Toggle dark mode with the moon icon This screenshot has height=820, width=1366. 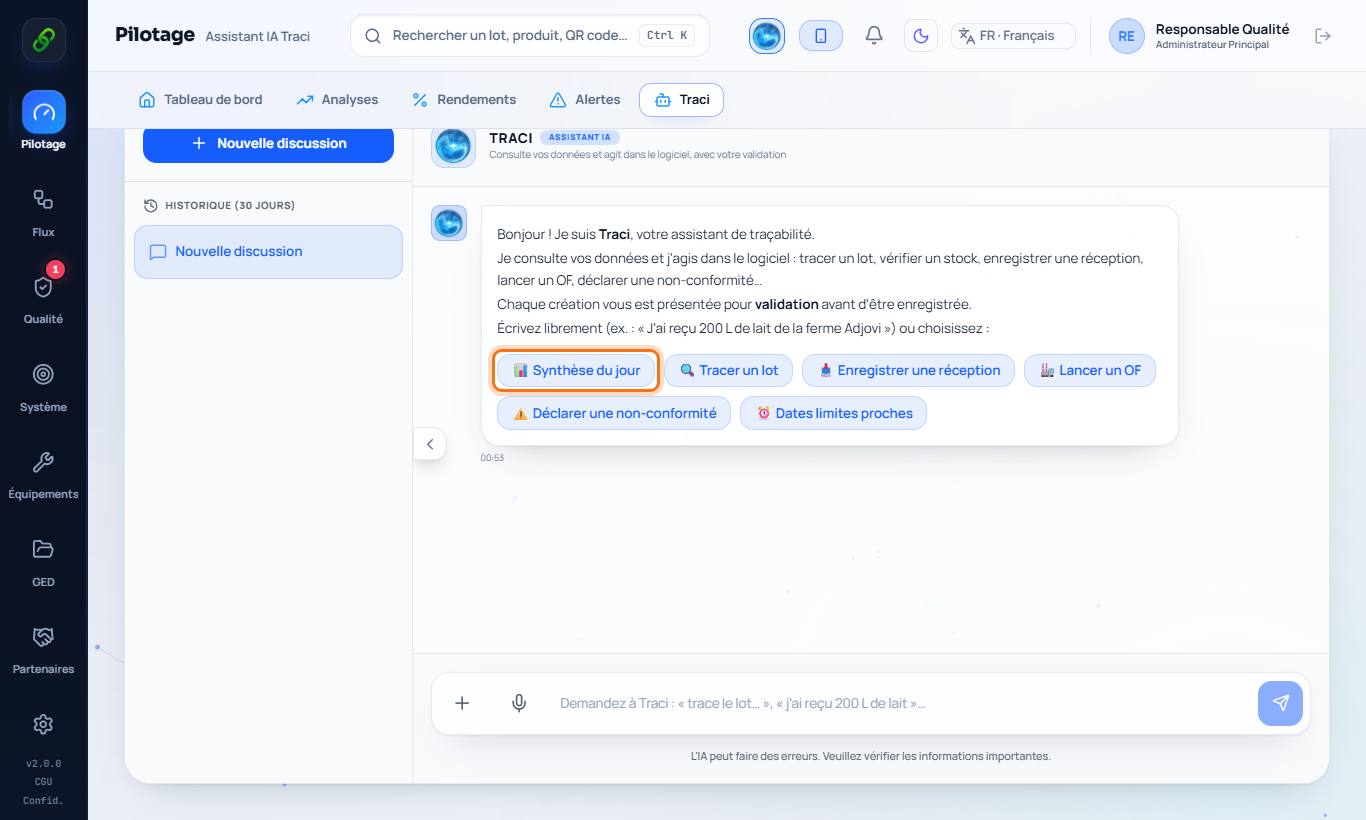(x=921, y=36)
